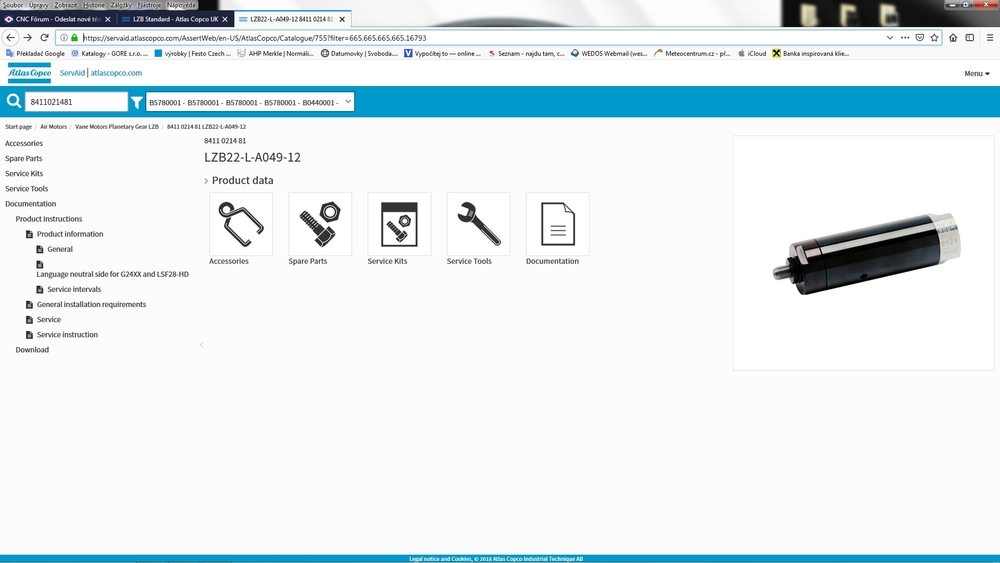This screenshot has width=1000, height=563.
Task: Open the filter code dropdown
Action: click(250, 102)
